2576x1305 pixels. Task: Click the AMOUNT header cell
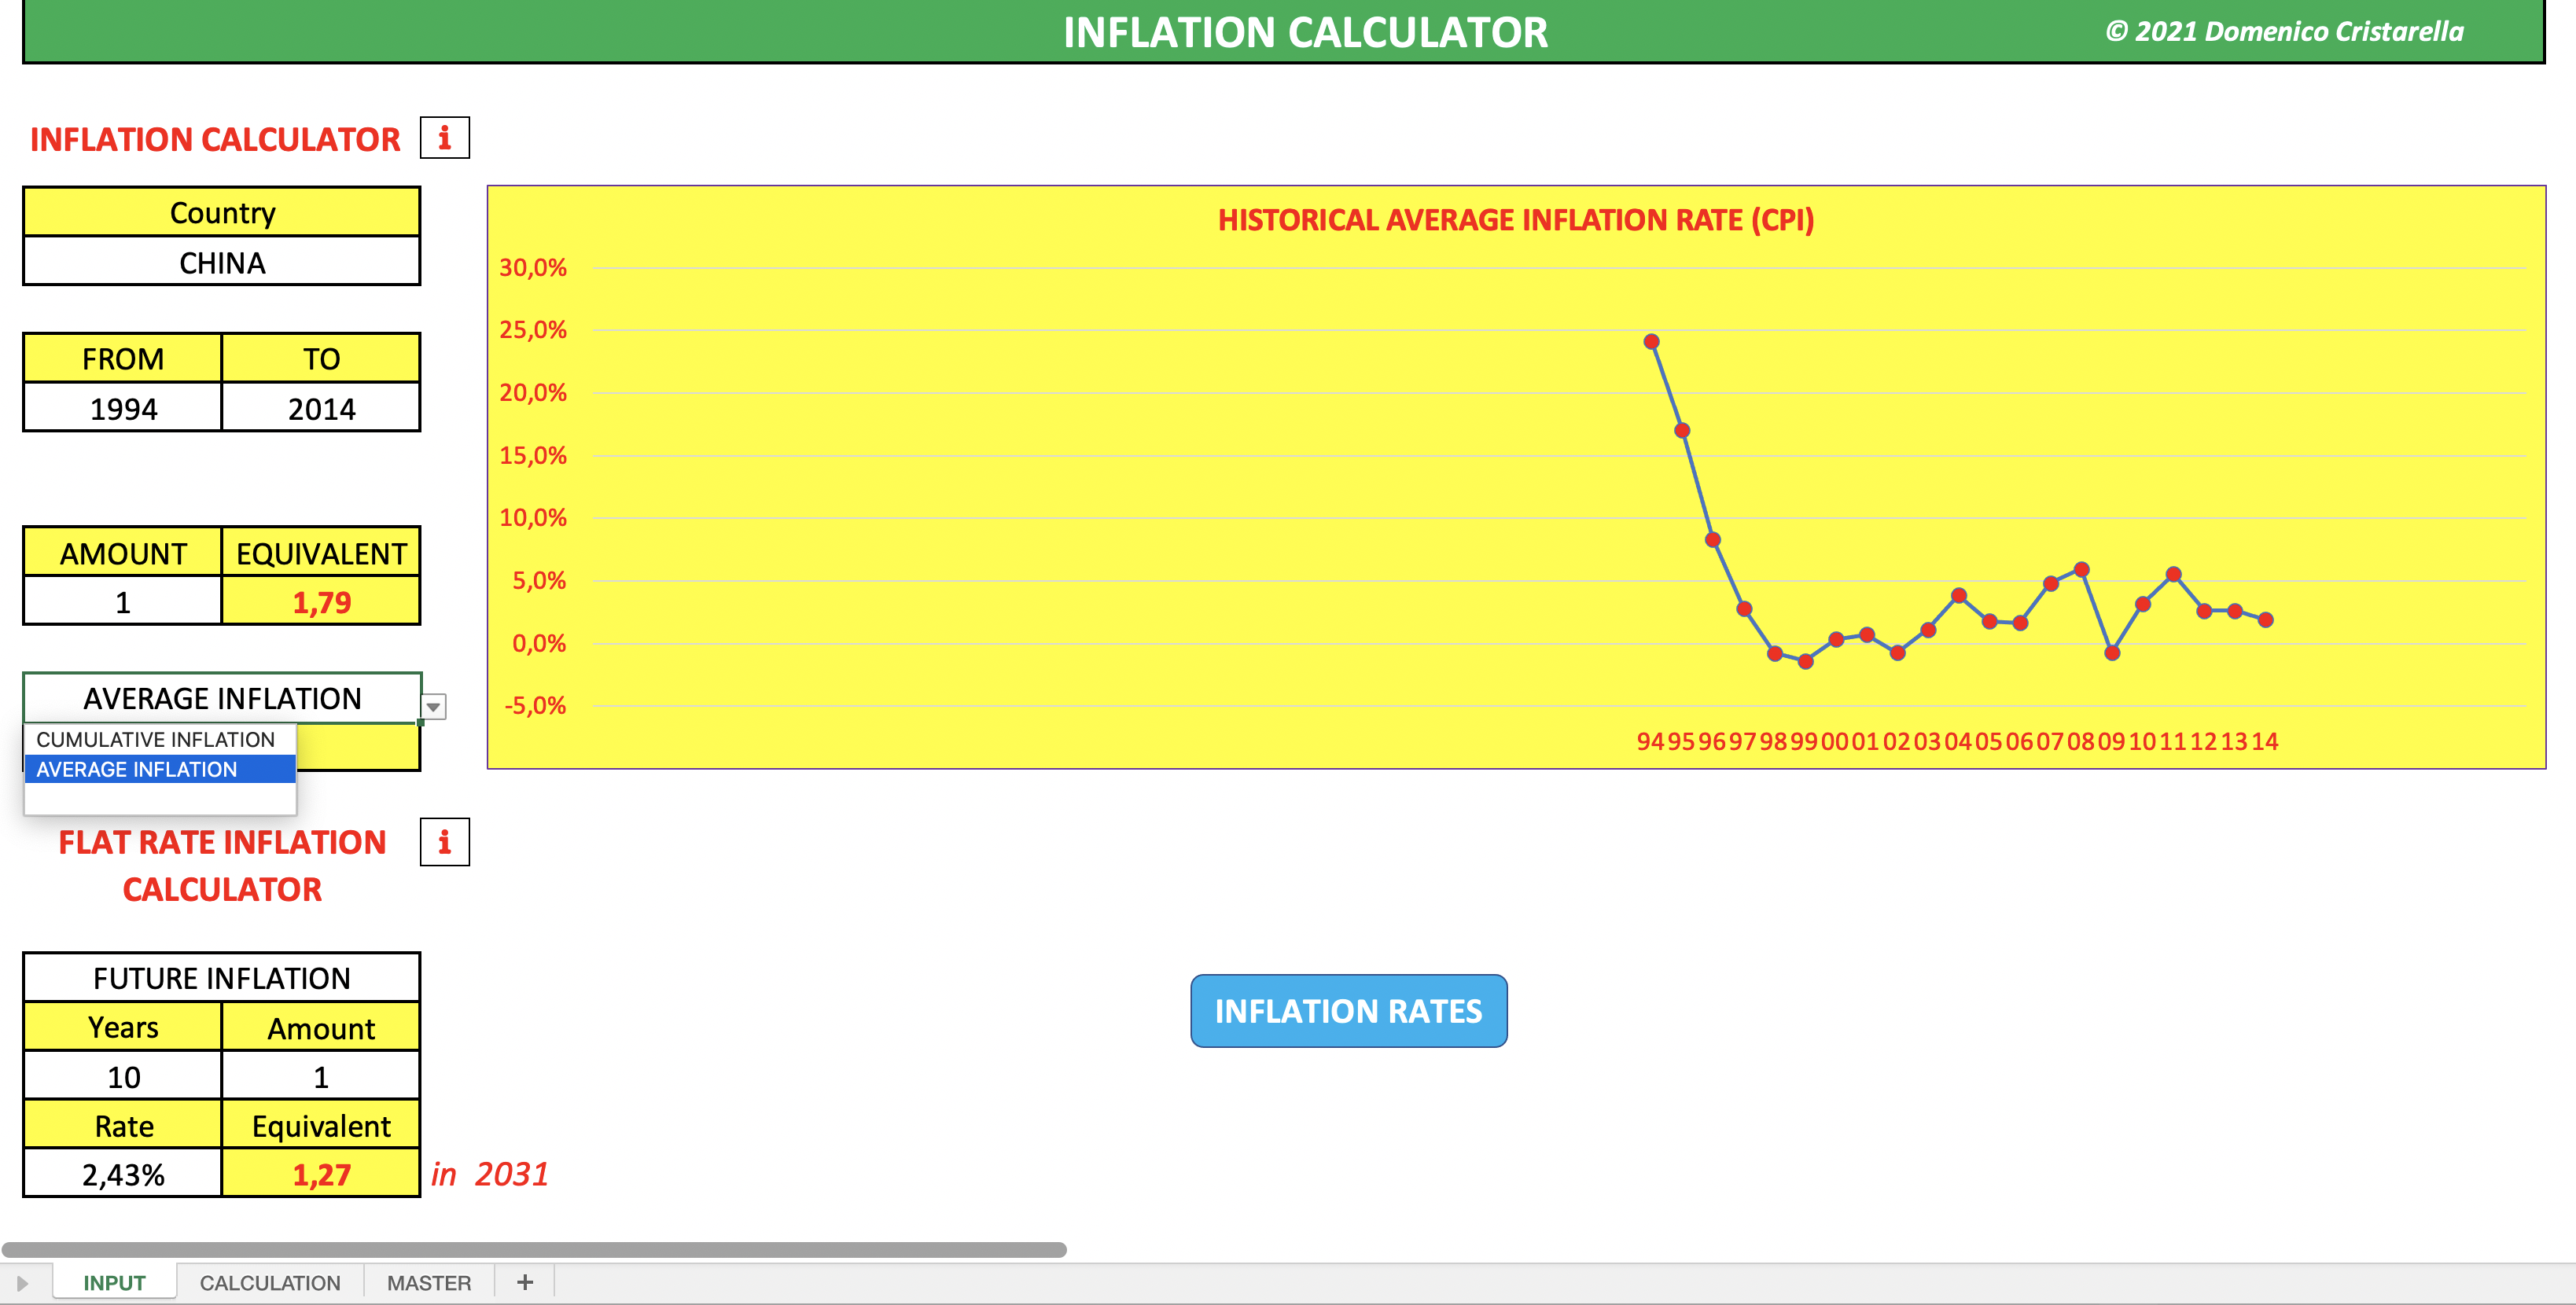[123, 553]
